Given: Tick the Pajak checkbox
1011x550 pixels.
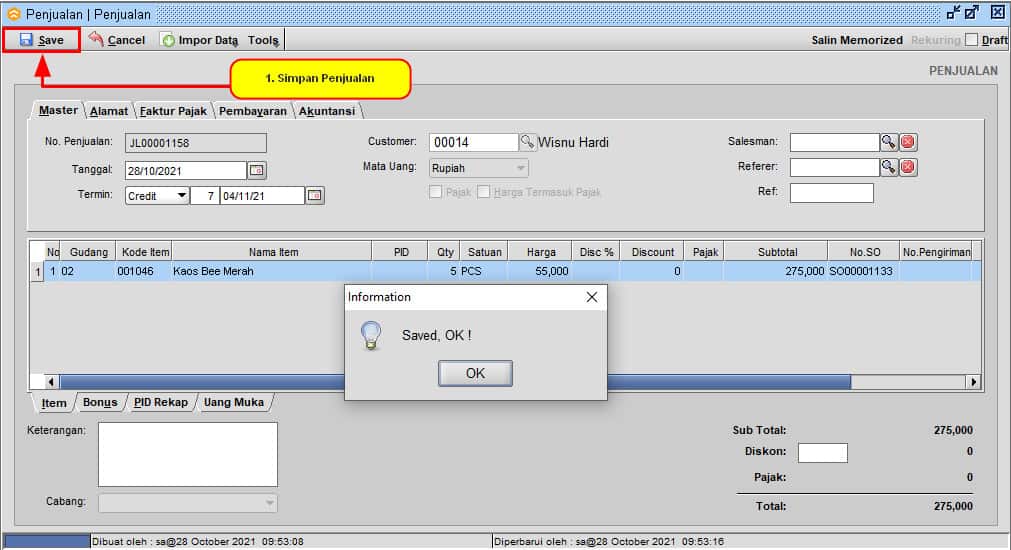Looking at the screenshot, I should 436,192.
